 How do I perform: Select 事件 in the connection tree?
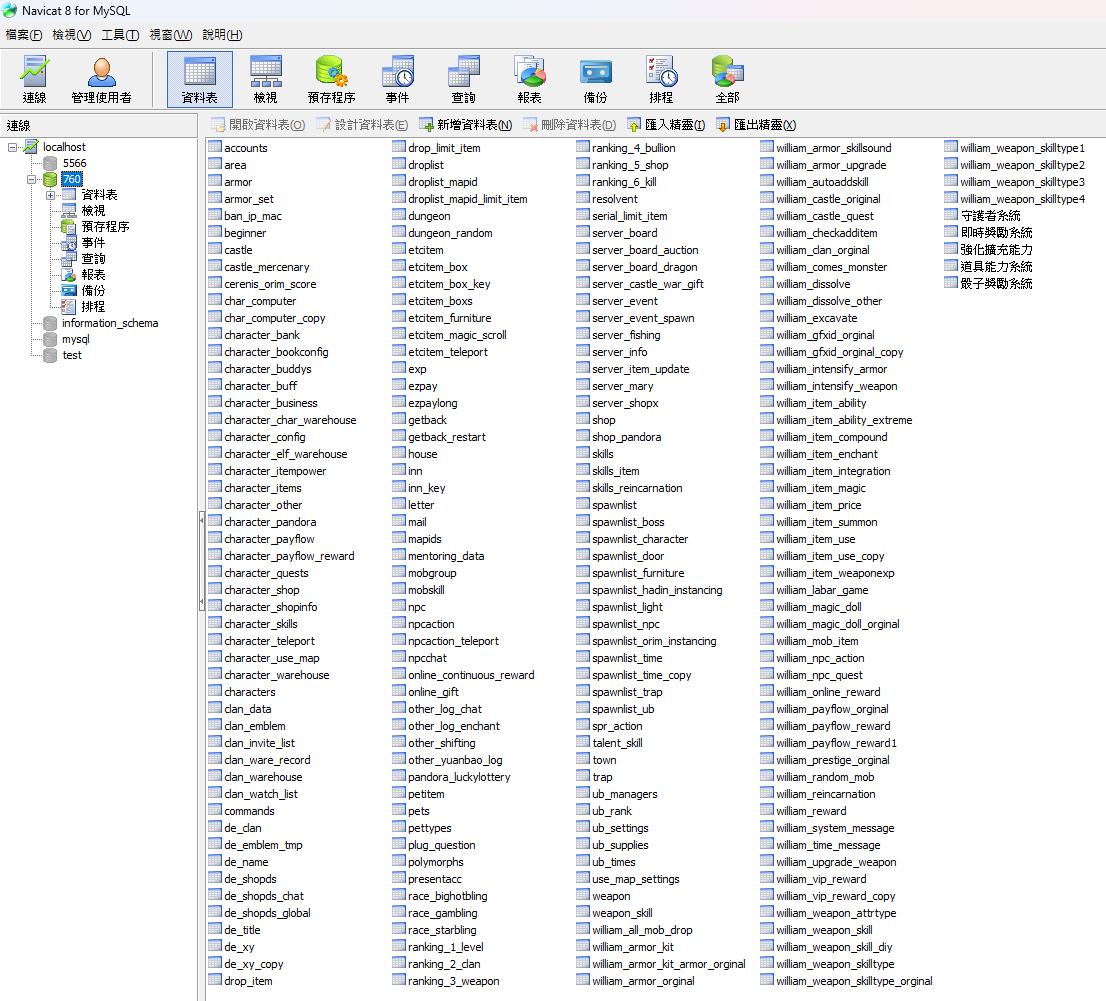click(93, 243)
